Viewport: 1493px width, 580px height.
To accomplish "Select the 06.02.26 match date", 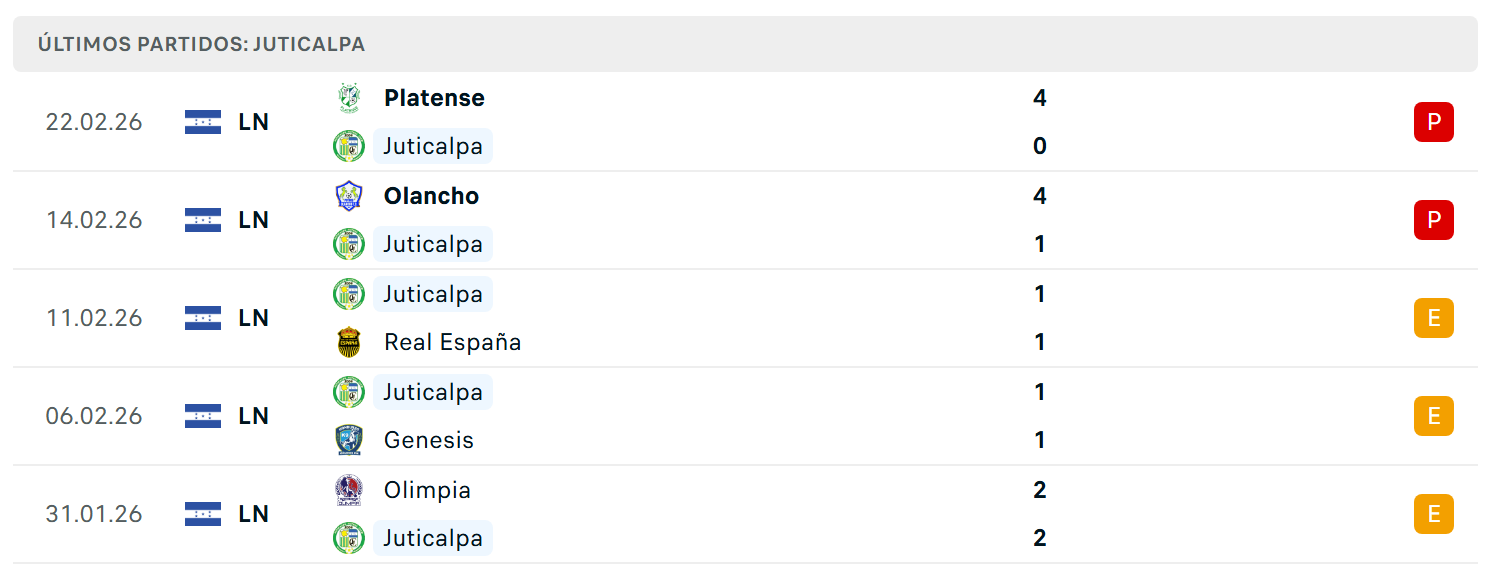I will coord(94,416).
